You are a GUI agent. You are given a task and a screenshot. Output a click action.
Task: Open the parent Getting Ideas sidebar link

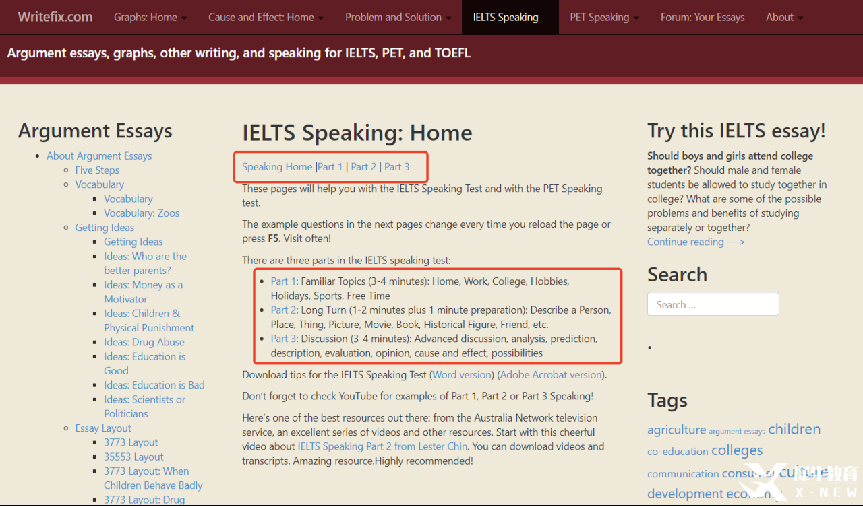point(105,227)
